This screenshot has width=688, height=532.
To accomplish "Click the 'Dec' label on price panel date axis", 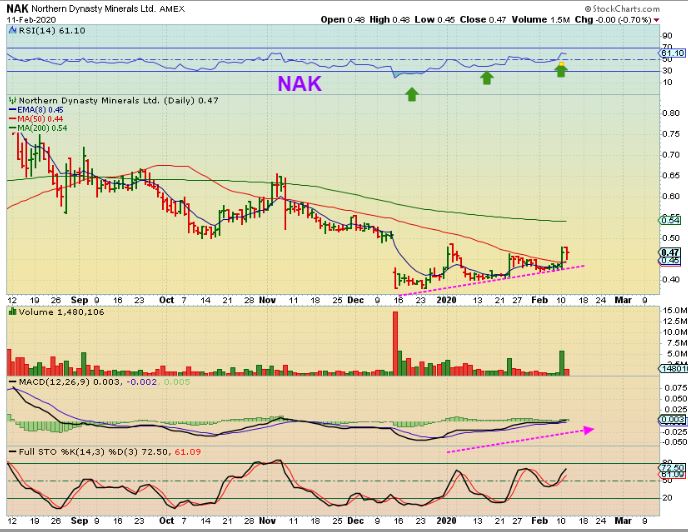I will (x=355, y=300).
